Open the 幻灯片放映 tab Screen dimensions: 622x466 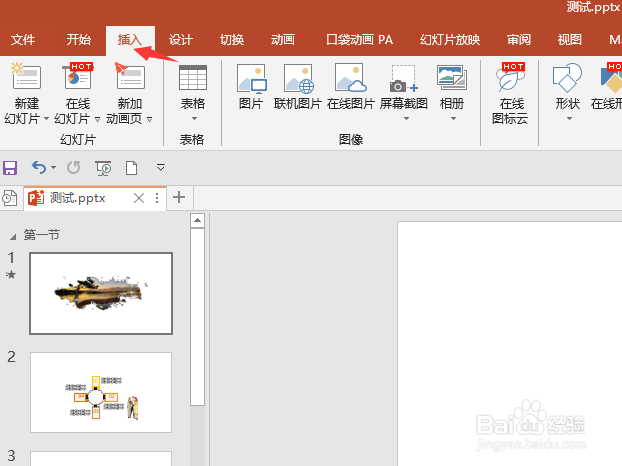450,40
